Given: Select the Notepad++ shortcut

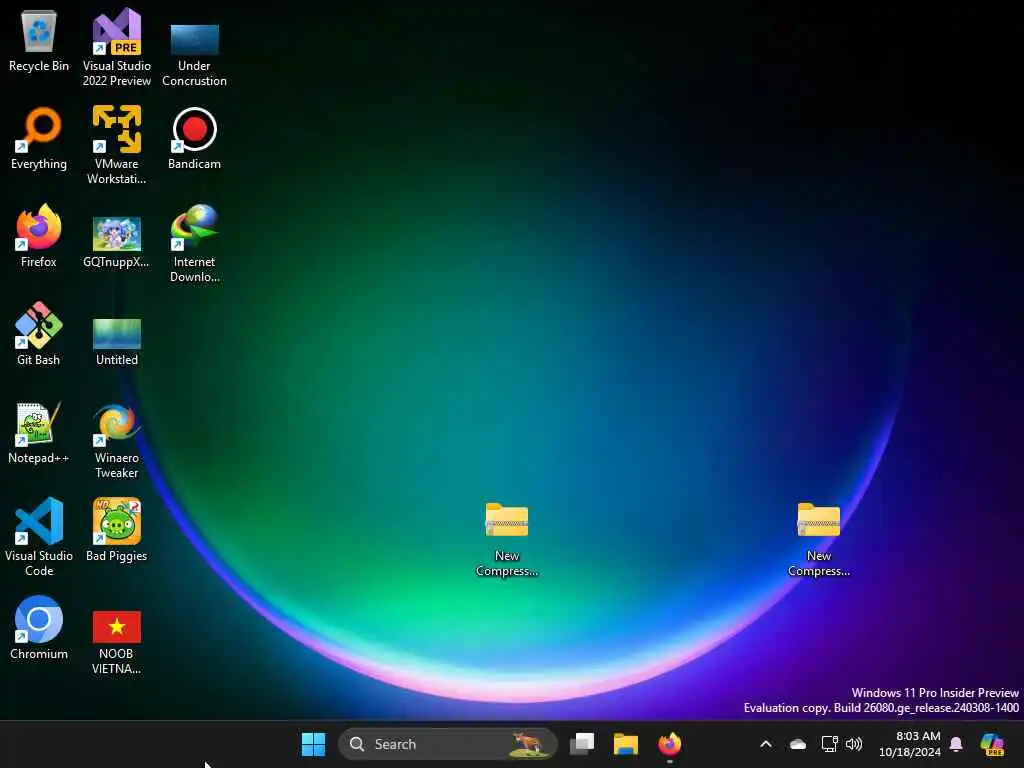Looking at the screenshot, I should [x=39, y=432].
